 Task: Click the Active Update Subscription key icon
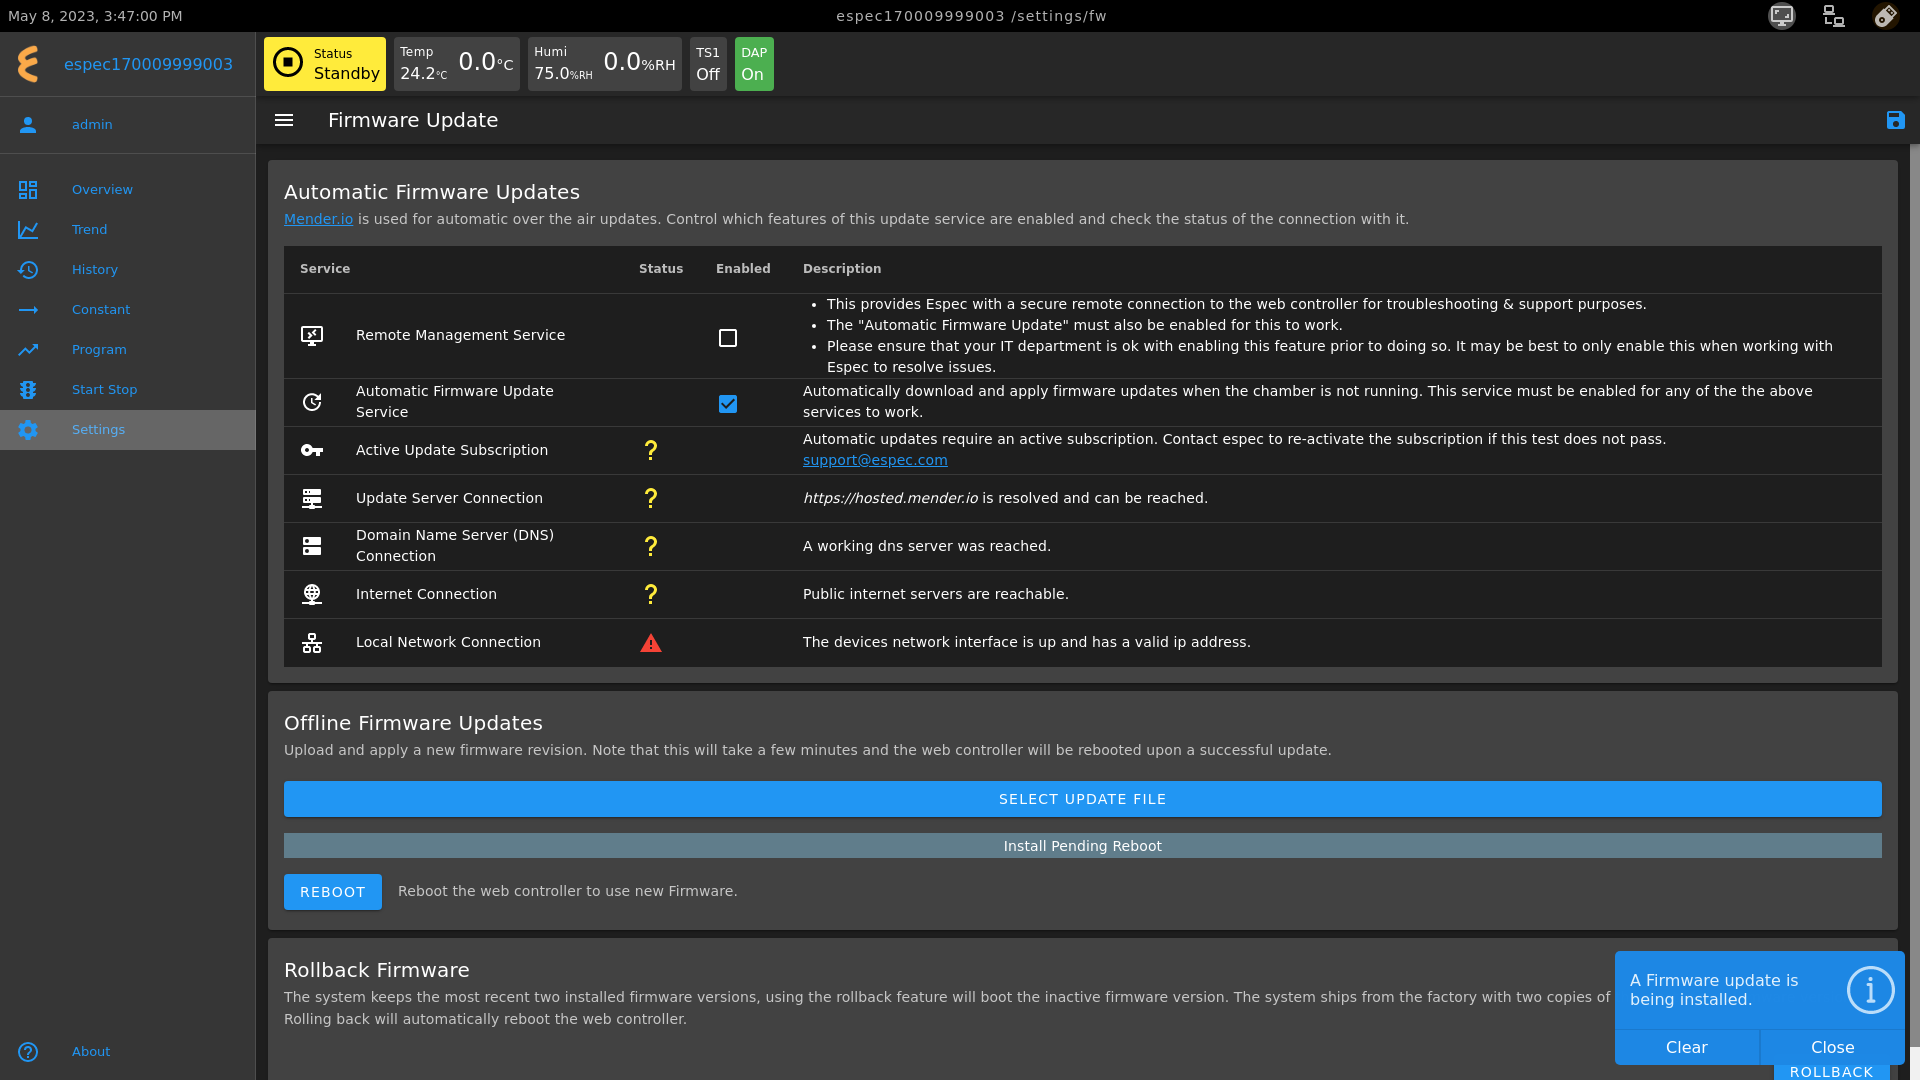click(312, 451)
